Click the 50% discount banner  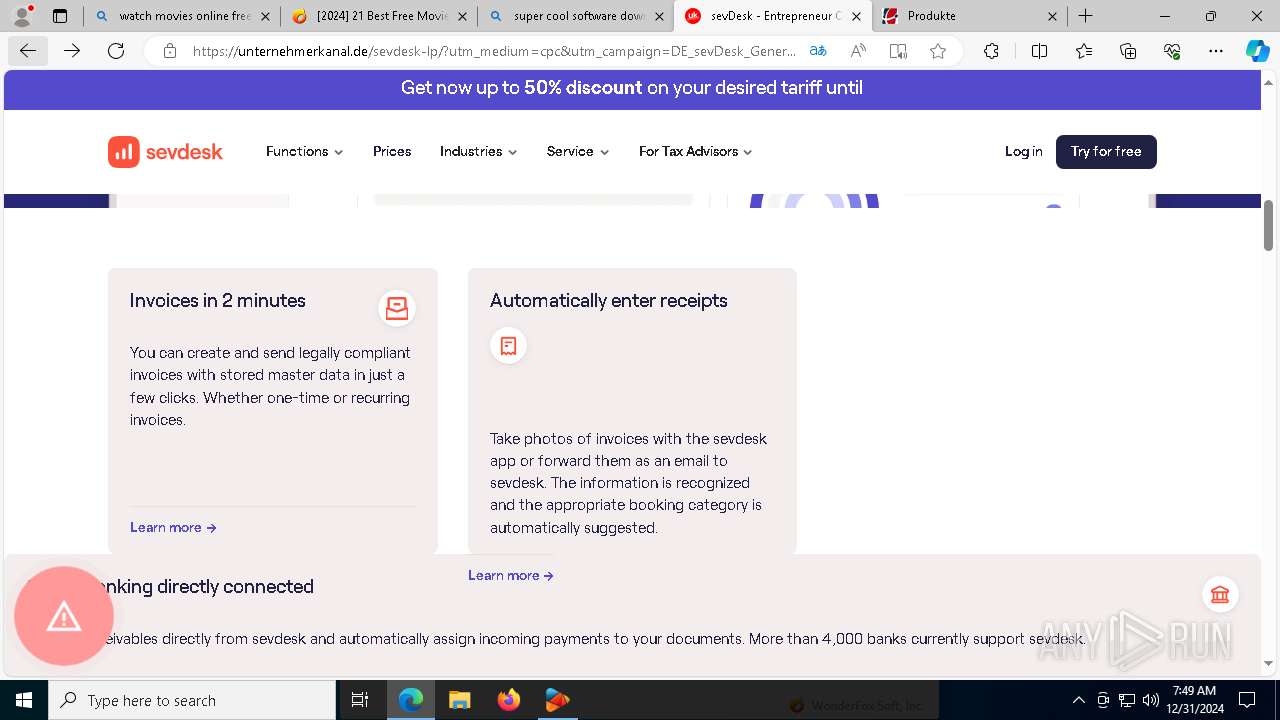click(x=632, y=88)
